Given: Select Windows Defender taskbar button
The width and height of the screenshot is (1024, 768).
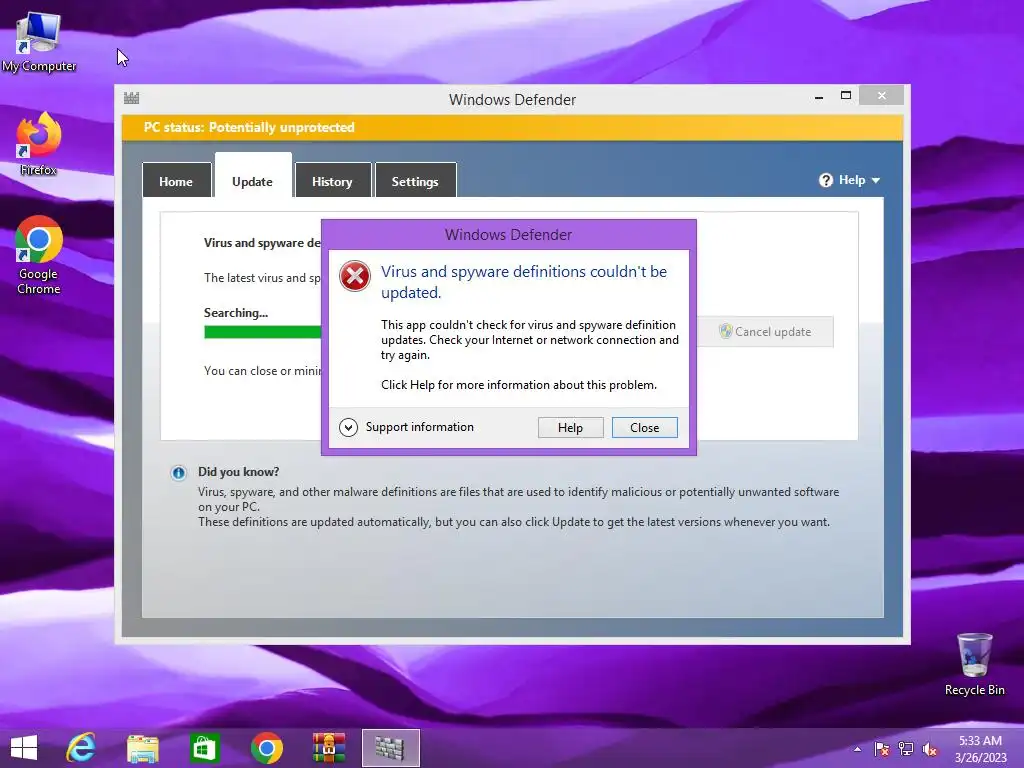Looking at the screenshot, I should (391, 748).
